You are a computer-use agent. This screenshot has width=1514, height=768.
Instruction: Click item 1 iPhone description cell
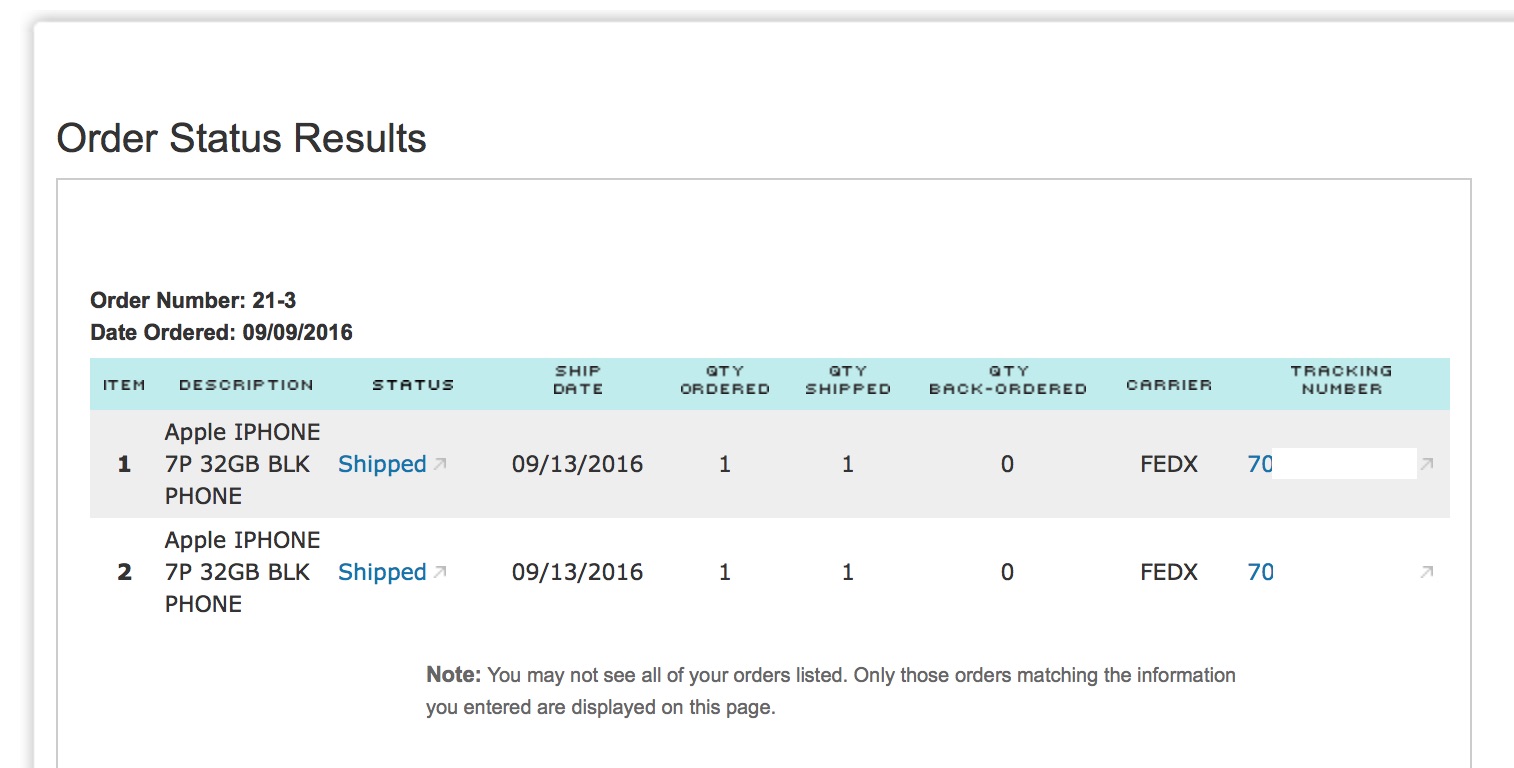tap(242, 464)
